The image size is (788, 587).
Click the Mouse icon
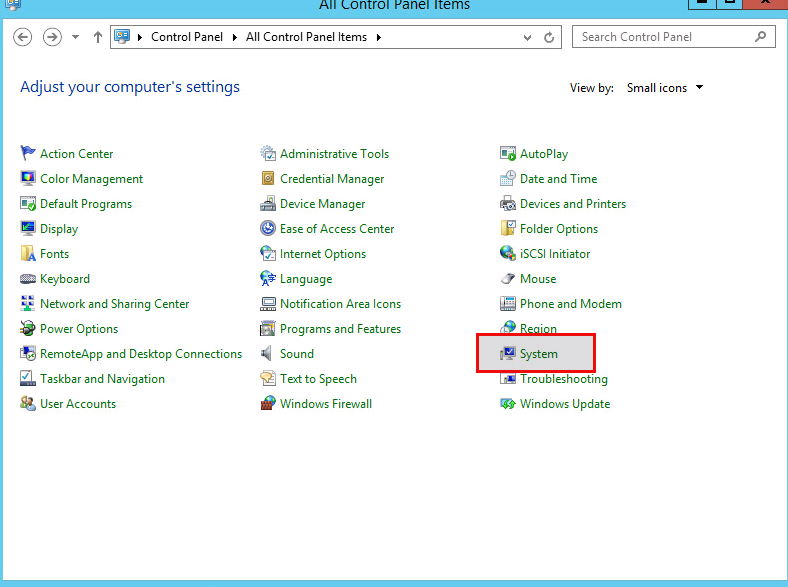click(x=508, y=278)
